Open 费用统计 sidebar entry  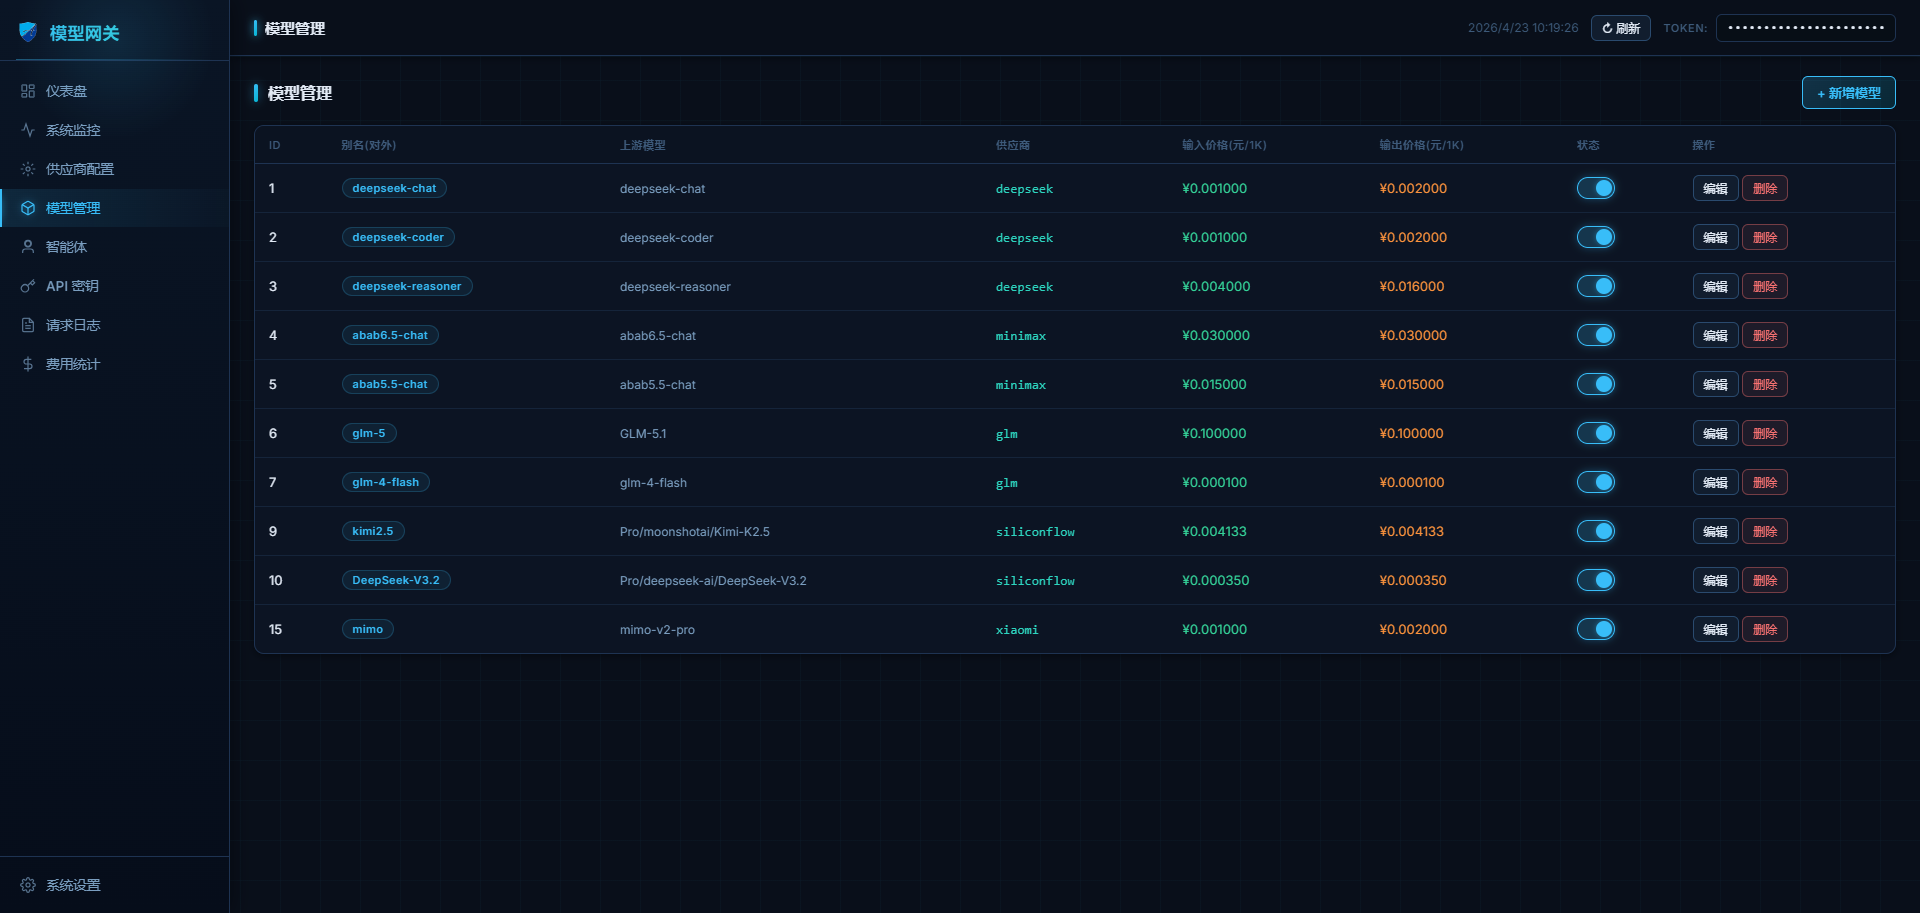[114, 364]
